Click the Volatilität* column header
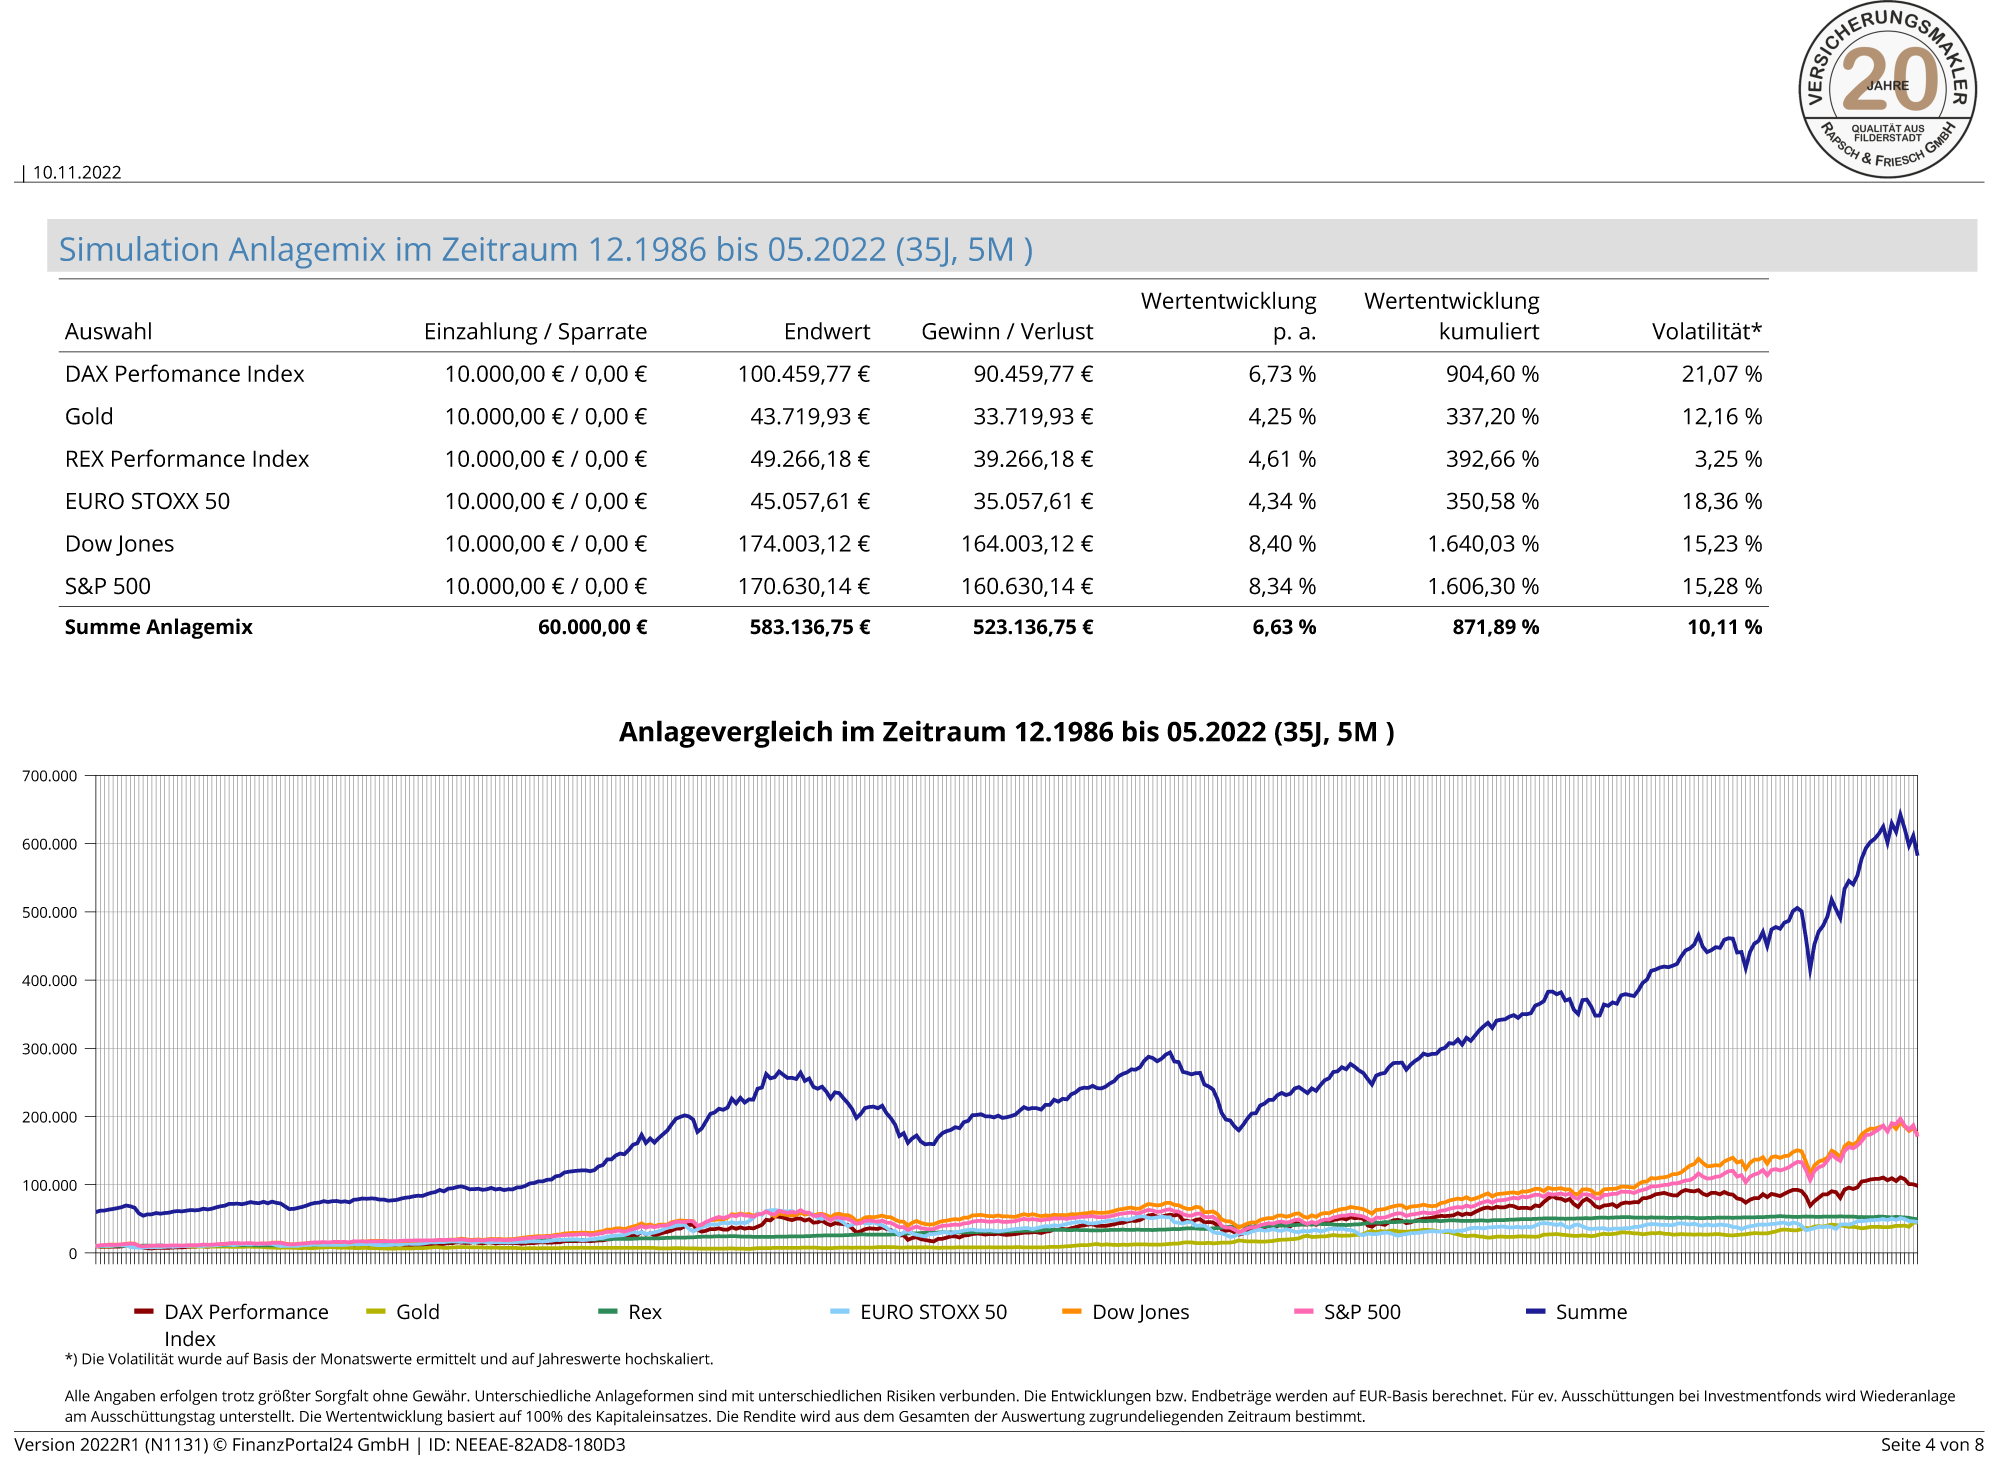 1706,331
